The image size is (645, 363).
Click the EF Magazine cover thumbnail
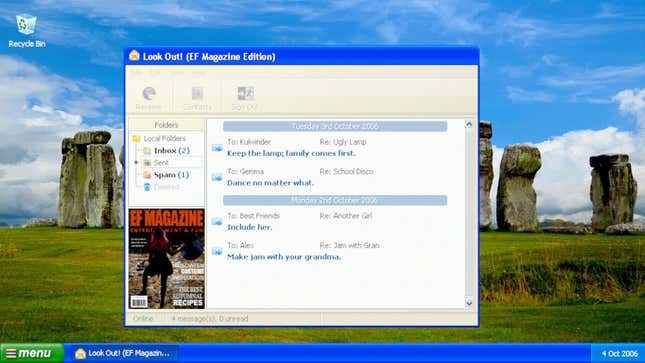point(167,258)
